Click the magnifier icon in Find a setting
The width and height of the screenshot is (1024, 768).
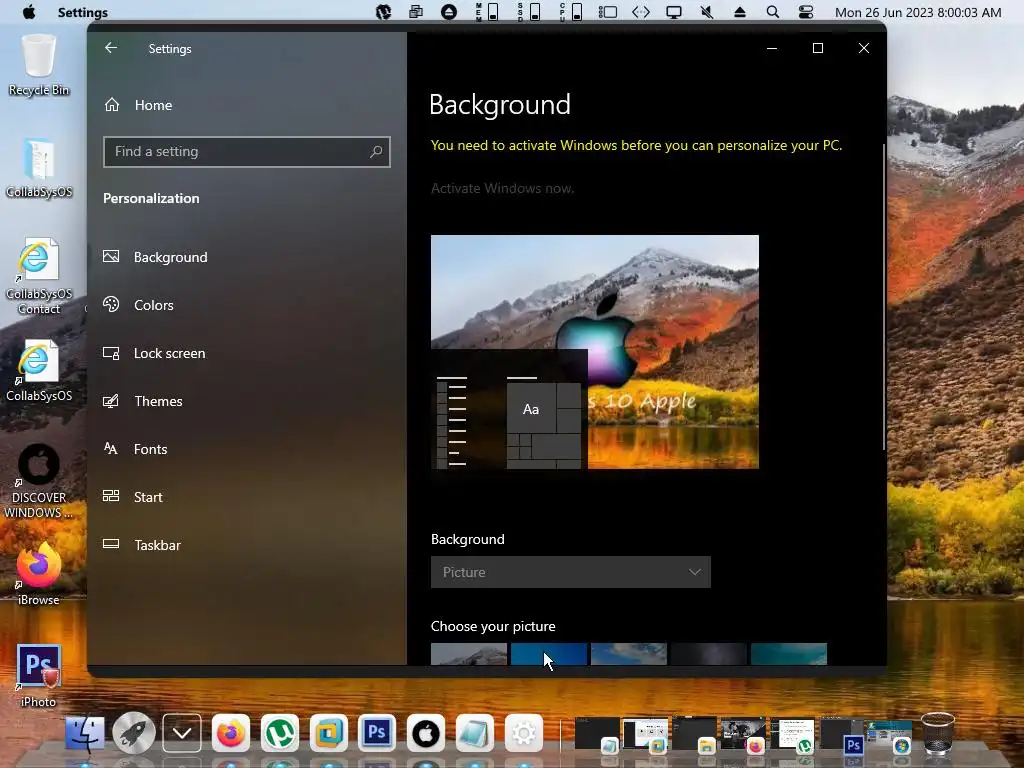tap(376, 152)
